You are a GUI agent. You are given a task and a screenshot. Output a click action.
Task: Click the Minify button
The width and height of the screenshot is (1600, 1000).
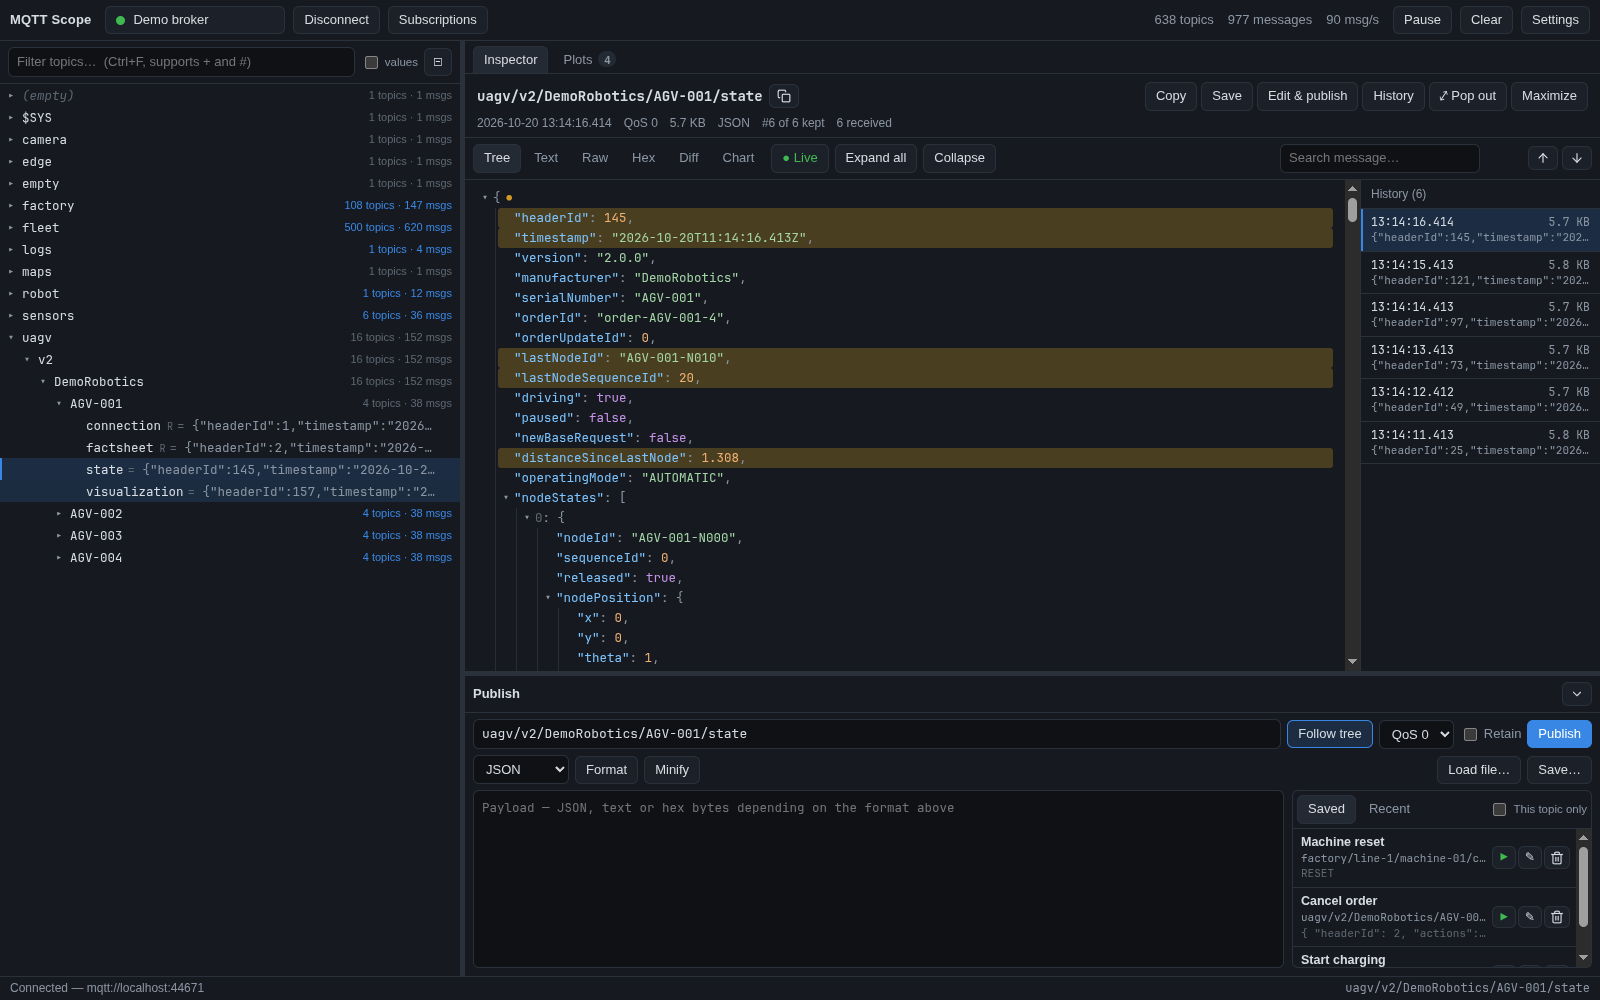(x=672, y=769)
